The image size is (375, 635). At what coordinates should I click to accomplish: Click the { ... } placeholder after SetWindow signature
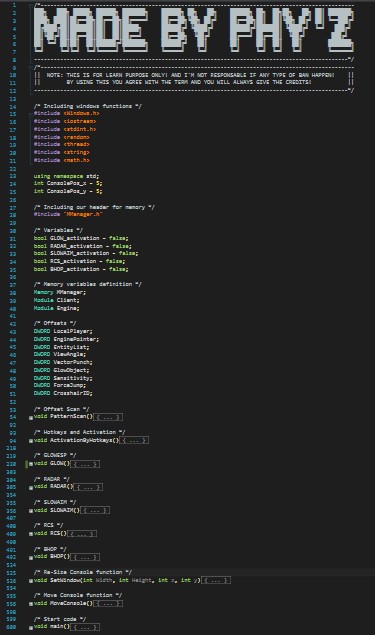tap(216, 580)
